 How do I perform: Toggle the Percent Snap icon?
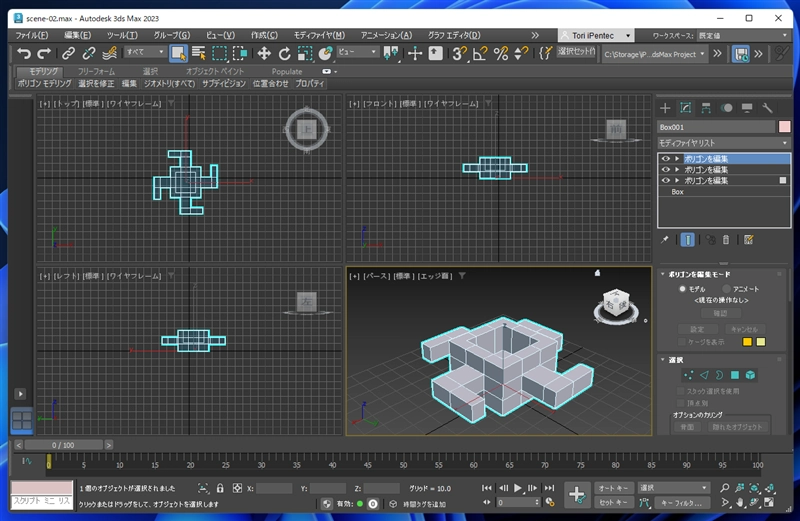(501, 53)
